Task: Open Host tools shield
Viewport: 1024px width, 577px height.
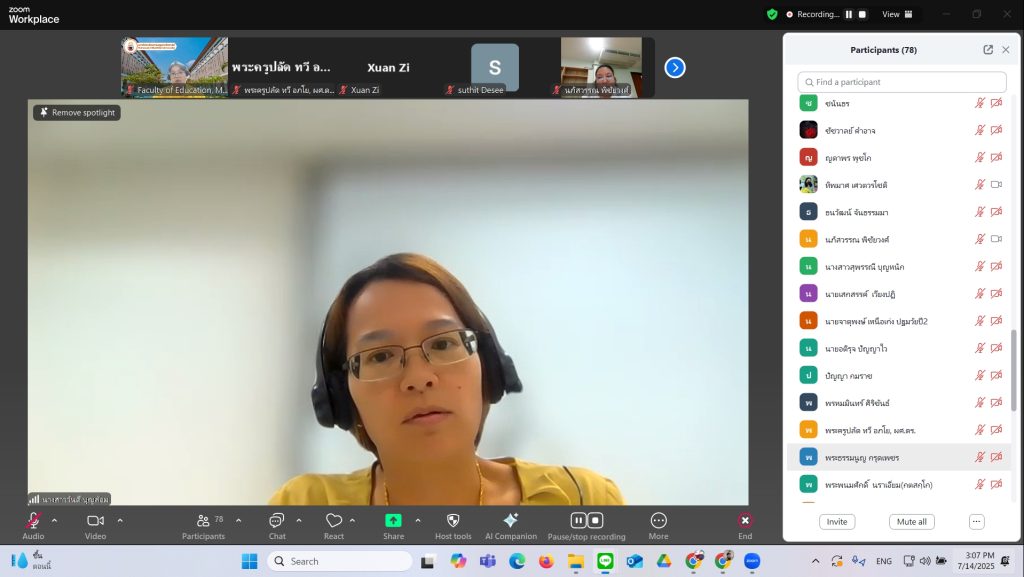Action: click(x=453, y=520)
